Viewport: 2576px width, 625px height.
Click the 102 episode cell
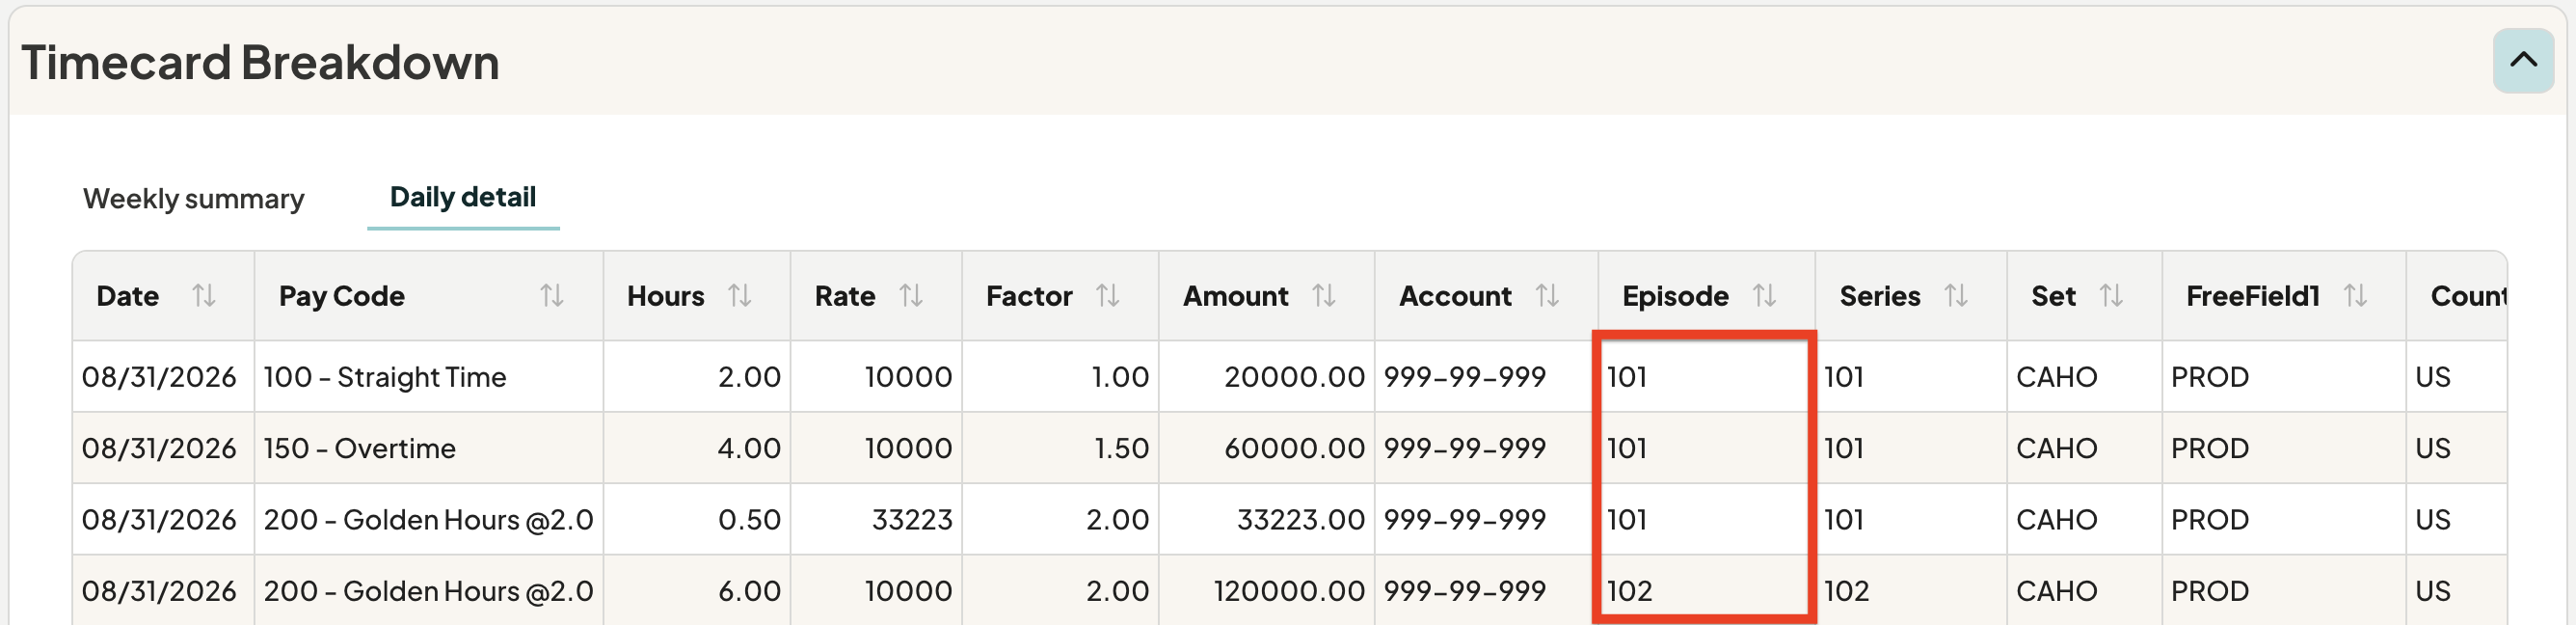click(x=1706, y=591)
